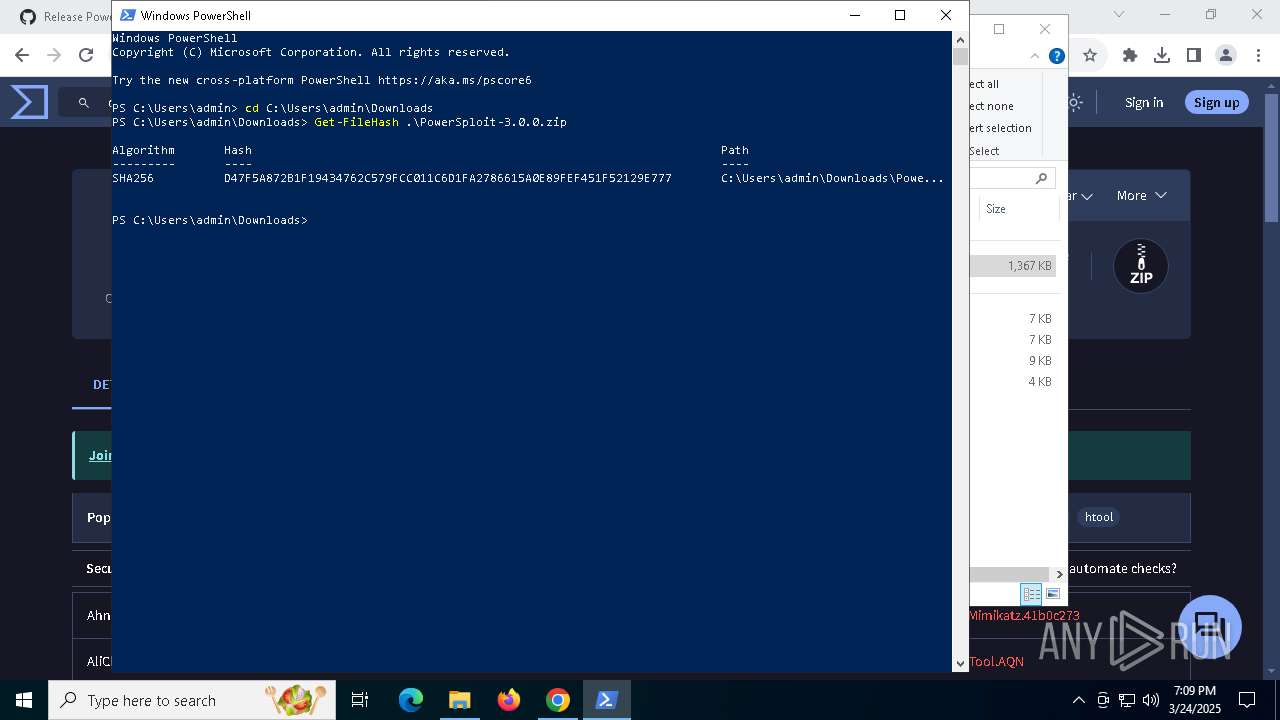Screen dimensions: 1280x720
Task: Collapse File Explorer ribbon chevron
Action: coord(1037,57)
